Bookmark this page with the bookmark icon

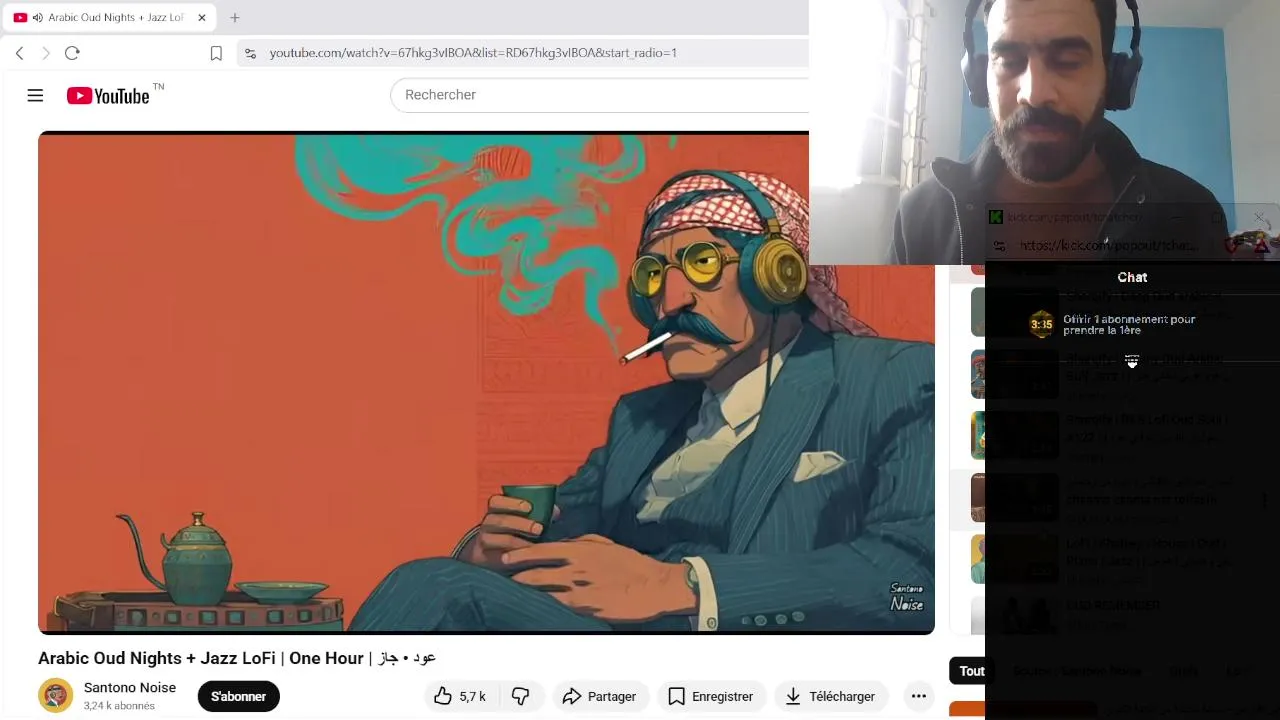click(x=216, y=53)
